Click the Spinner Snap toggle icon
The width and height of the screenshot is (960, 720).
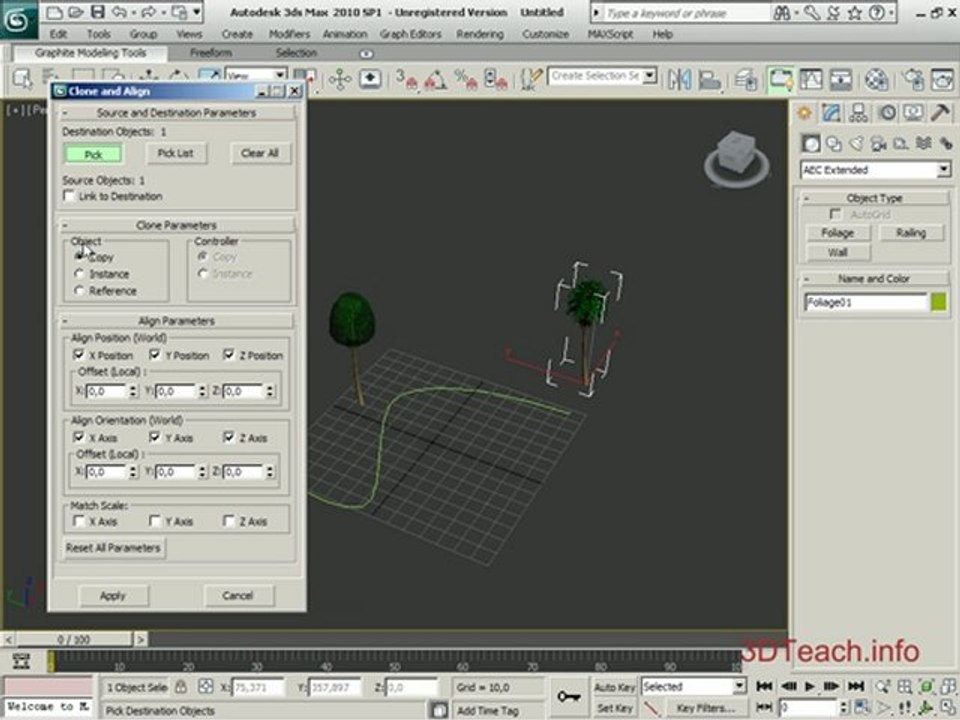coord(495,80)
